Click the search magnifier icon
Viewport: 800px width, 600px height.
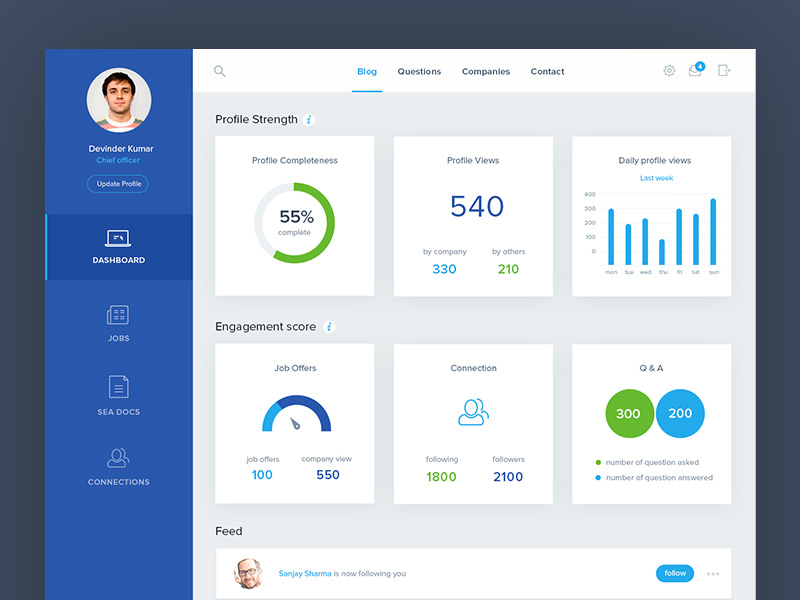click(219, 71)
